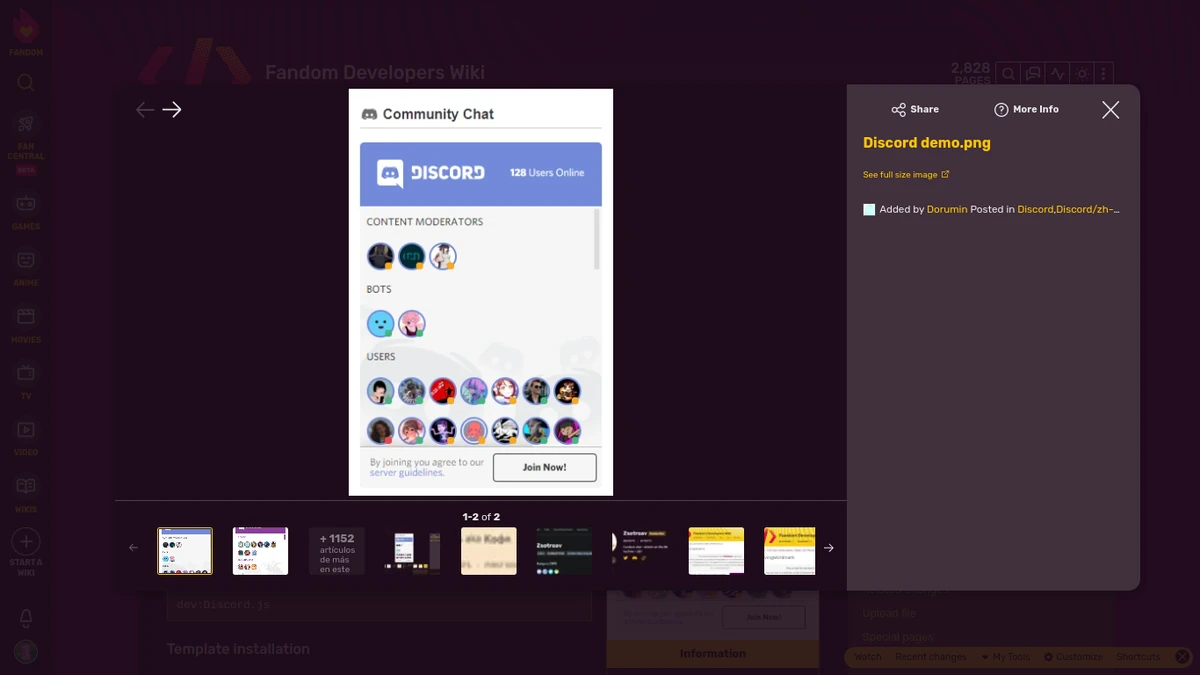Select the Games sidebar icon

25,205
